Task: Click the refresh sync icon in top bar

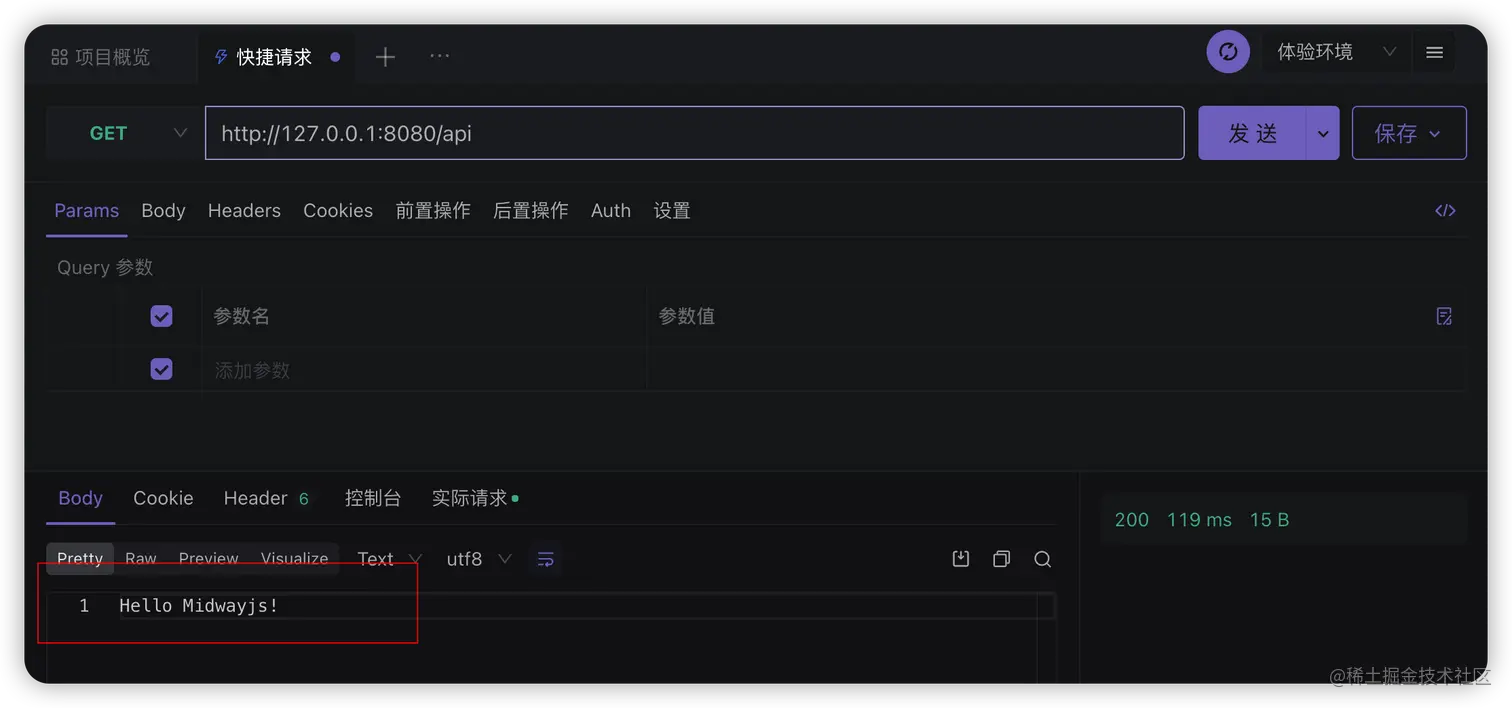Action: [1228, 51]
